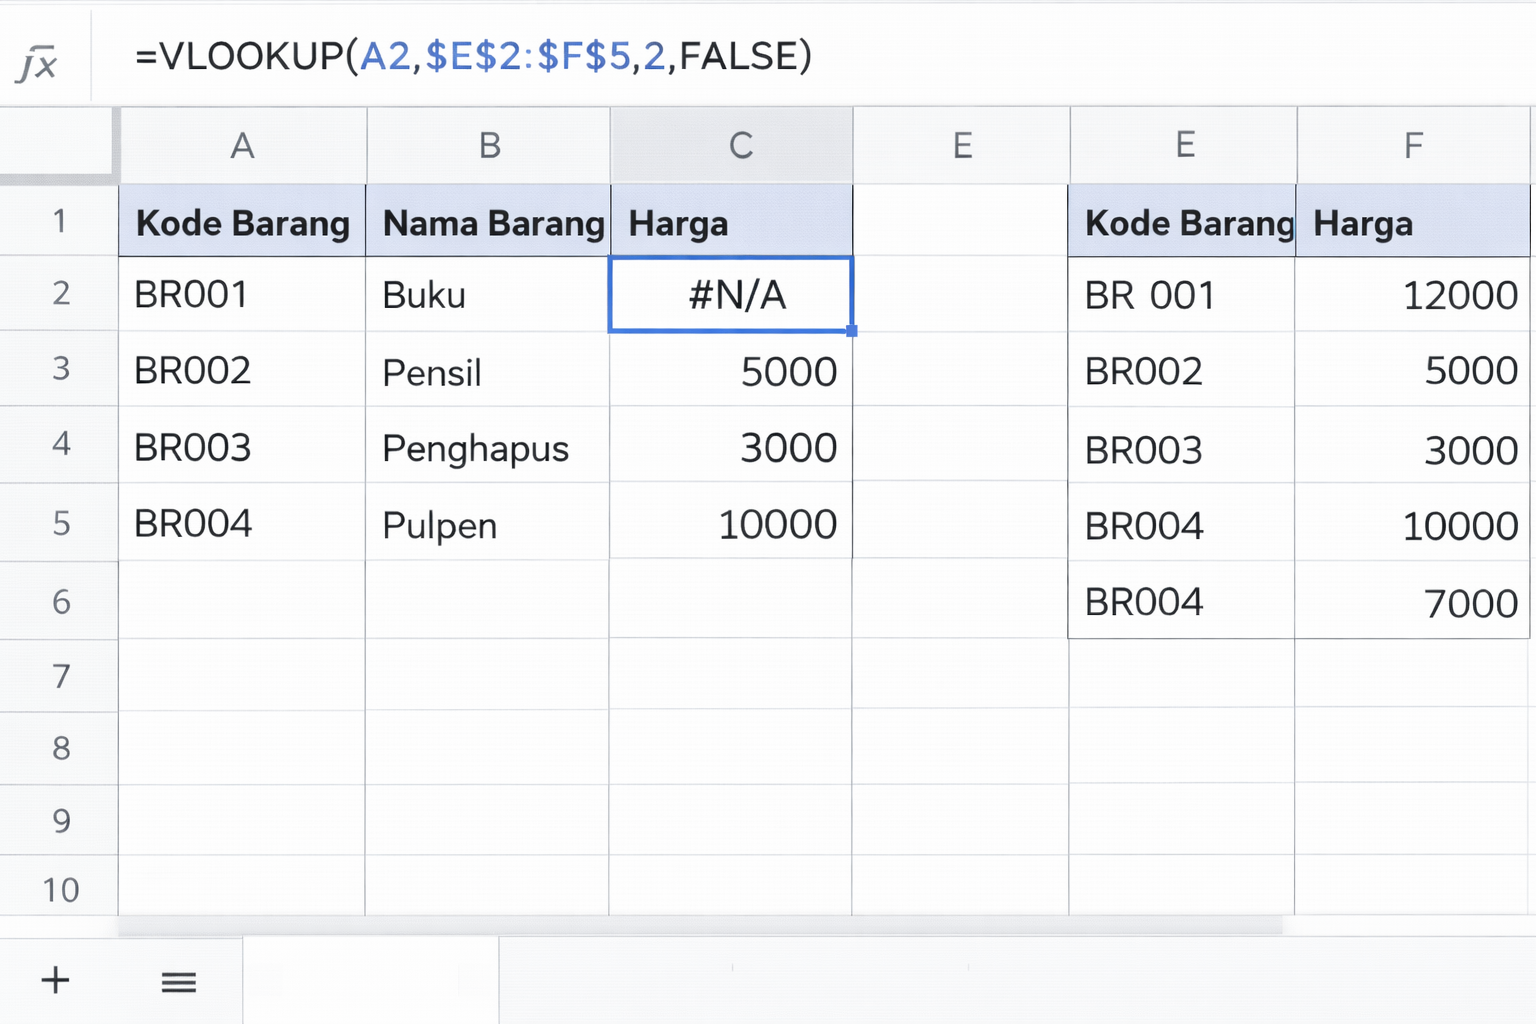The height and width of the screenshot is (1024, 1536).
Task: Select row 6 header
Action: [60, 602]
